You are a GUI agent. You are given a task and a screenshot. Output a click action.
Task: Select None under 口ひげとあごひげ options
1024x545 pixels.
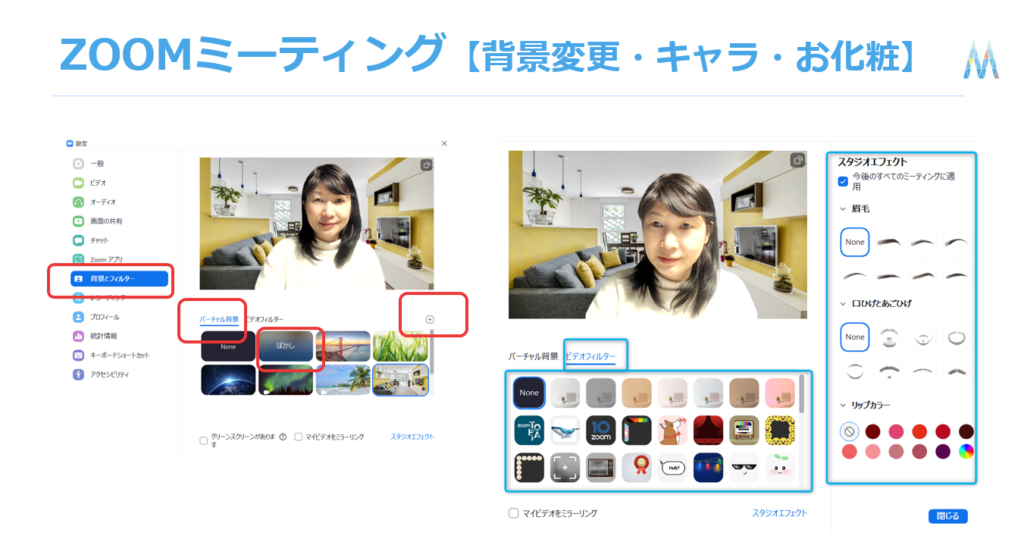pyautogui.click(x=855, y=337)
